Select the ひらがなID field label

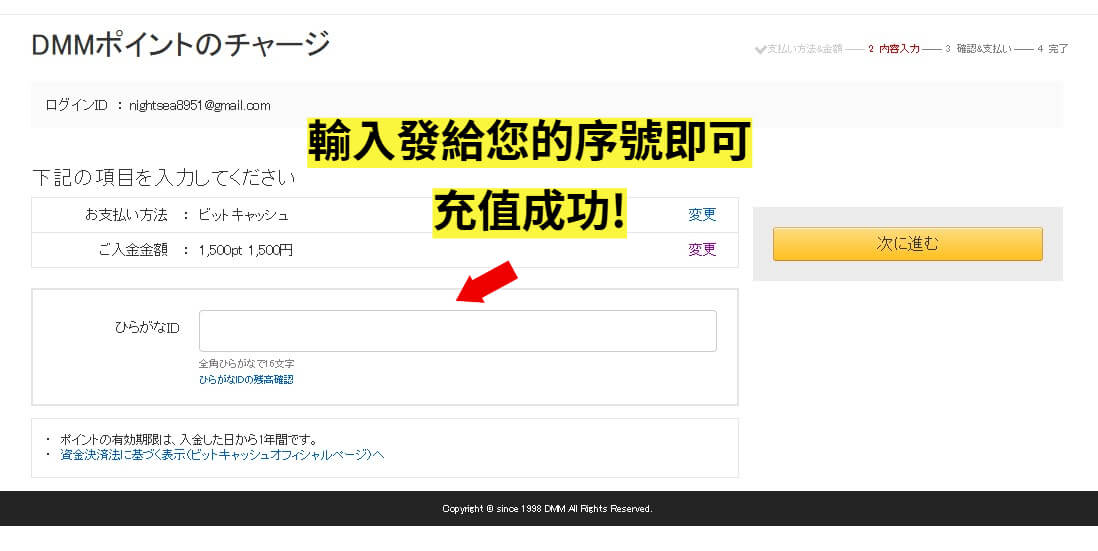(147, 327)
